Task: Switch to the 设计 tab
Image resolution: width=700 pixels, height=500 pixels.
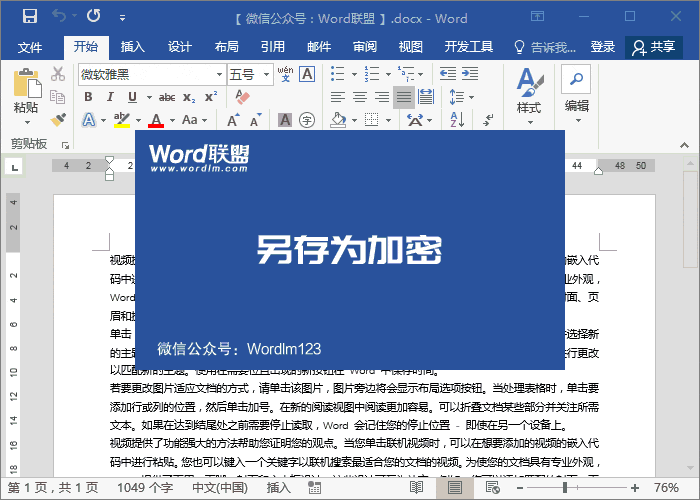Action: pyautogui.click(x=179, y=47)
